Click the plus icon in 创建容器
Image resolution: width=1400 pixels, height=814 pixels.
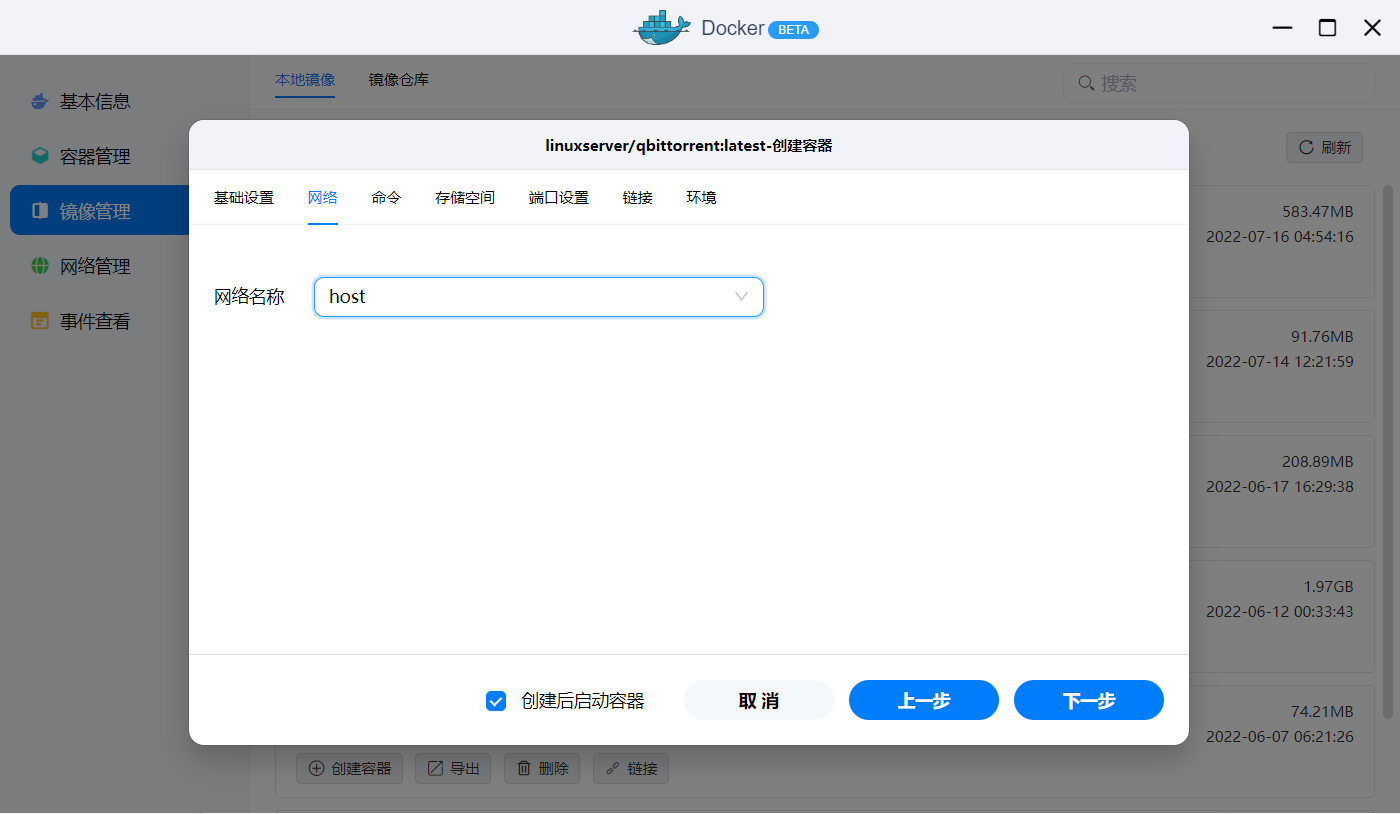point(316,768)
